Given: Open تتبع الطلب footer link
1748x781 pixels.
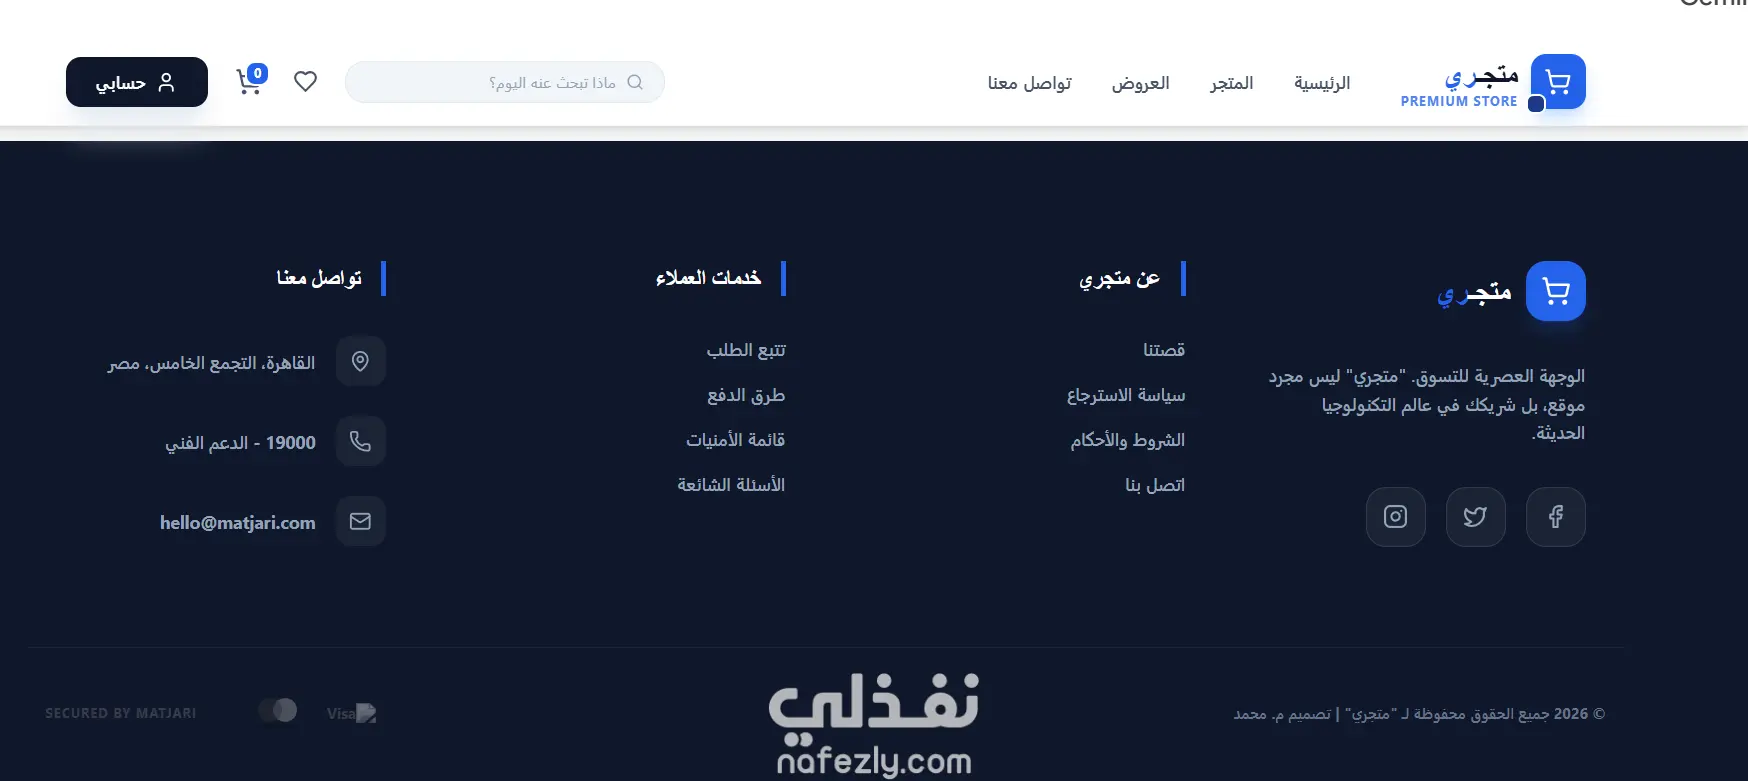Looking at the screenshot, I should (x=746, y=350).
